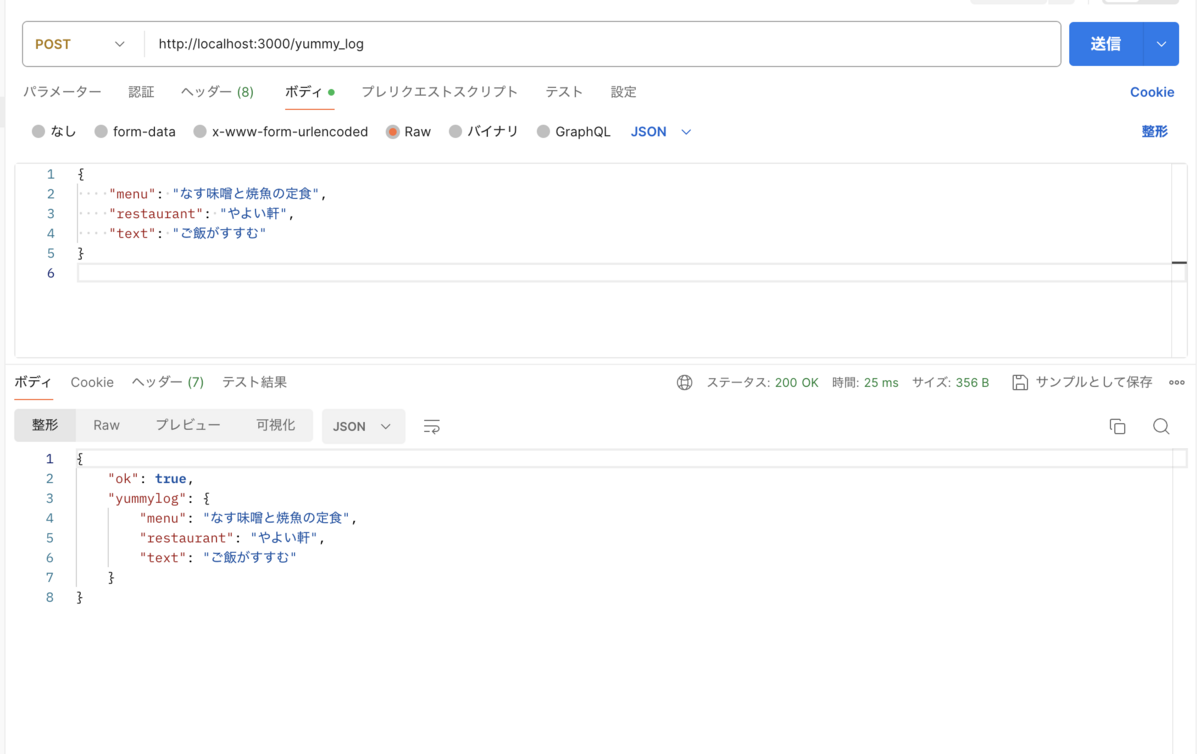
Task: Open the Send button dropdown arrow
Action: point(1161,44)
